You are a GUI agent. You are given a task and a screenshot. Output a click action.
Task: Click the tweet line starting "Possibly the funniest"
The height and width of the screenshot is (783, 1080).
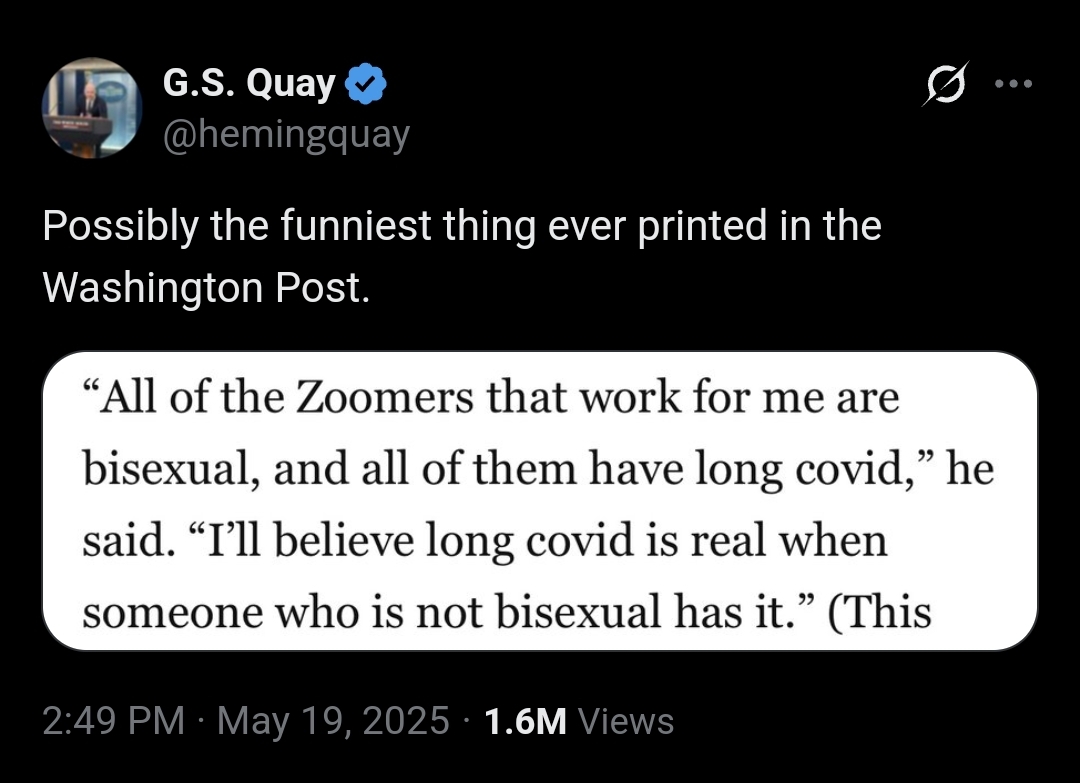click(461, 226)
